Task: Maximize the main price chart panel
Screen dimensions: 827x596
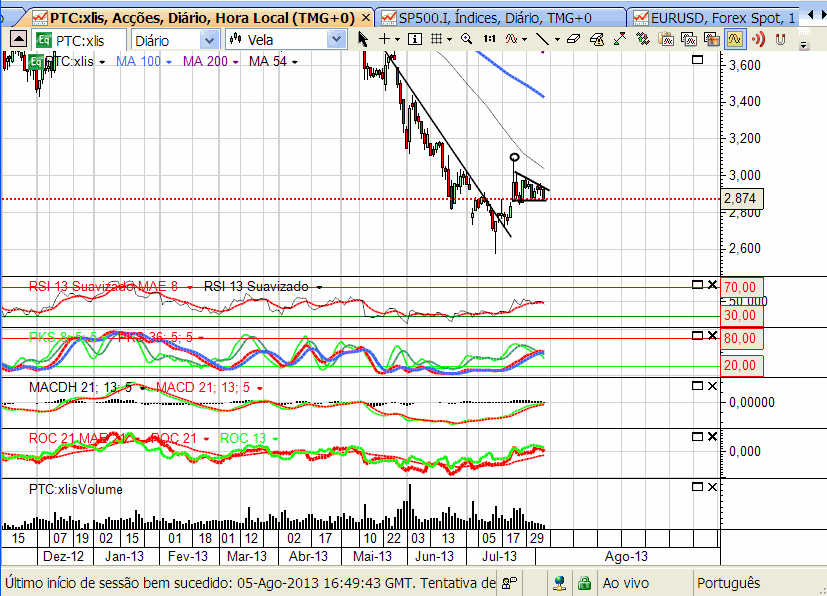Action: coord(697,60)
